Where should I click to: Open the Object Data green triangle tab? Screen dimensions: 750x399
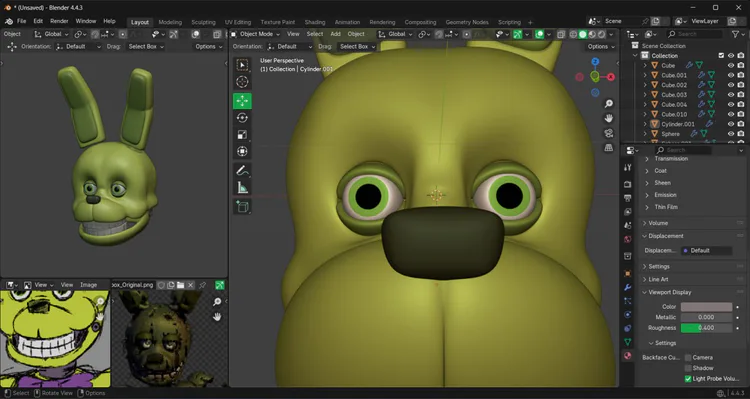click(628, 342)
